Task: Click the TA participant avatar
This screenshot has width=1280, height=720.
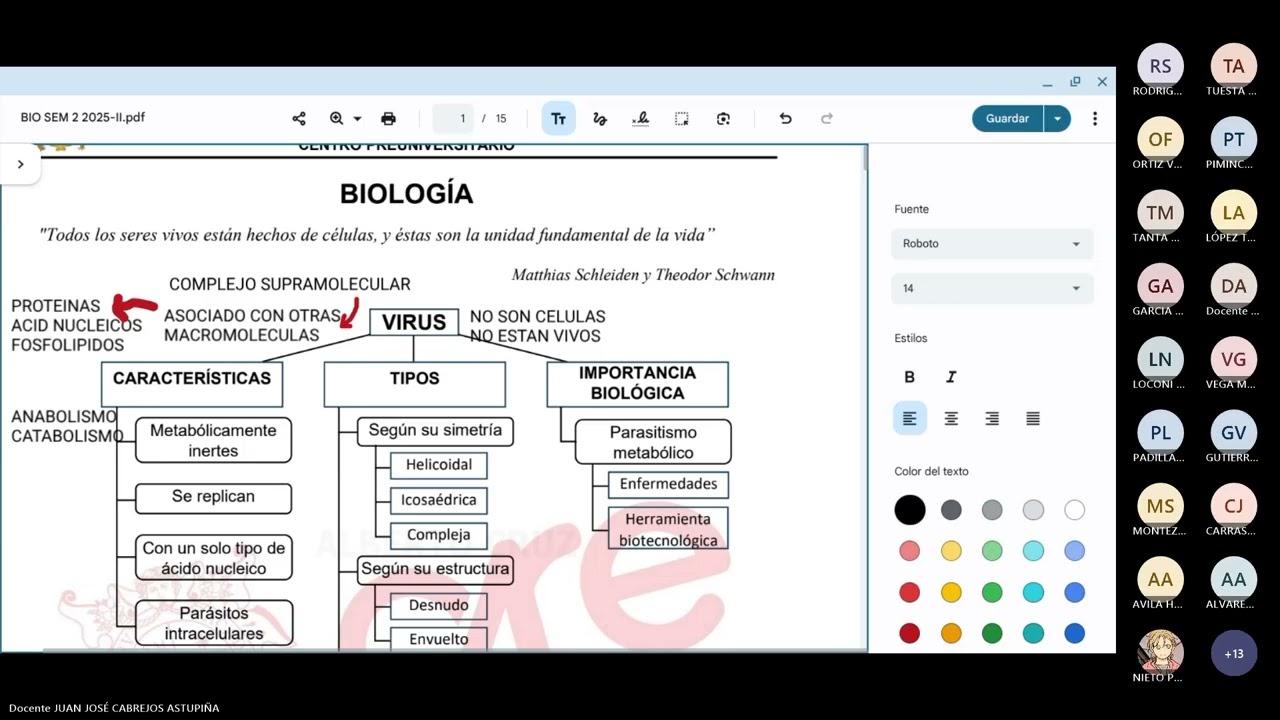Action: tap(1233, 66)
